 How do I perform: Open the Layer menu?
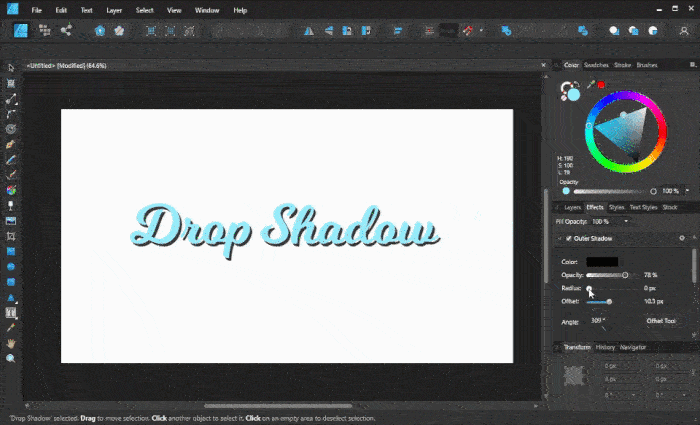click(114, 10)
